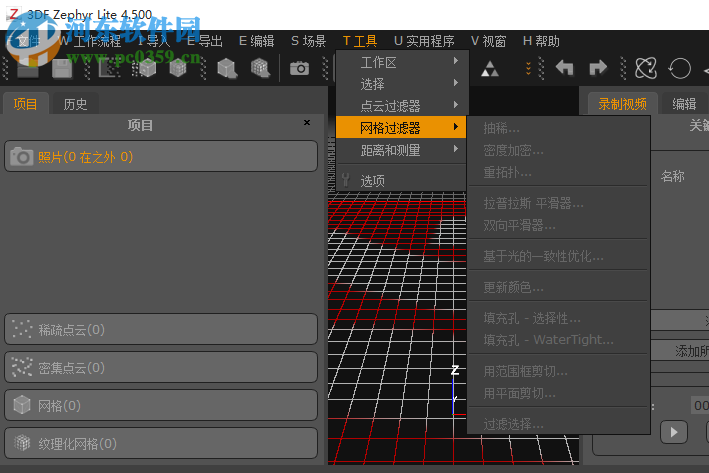Expand the 工作区 submenu
The width and height of the screenshot is (709, 473).
tap(402, 61)
